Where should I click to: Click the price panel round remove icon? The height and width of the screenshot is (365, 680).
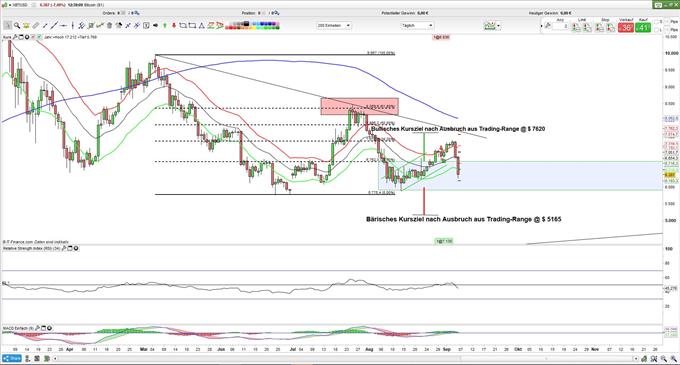coord(27,37)
